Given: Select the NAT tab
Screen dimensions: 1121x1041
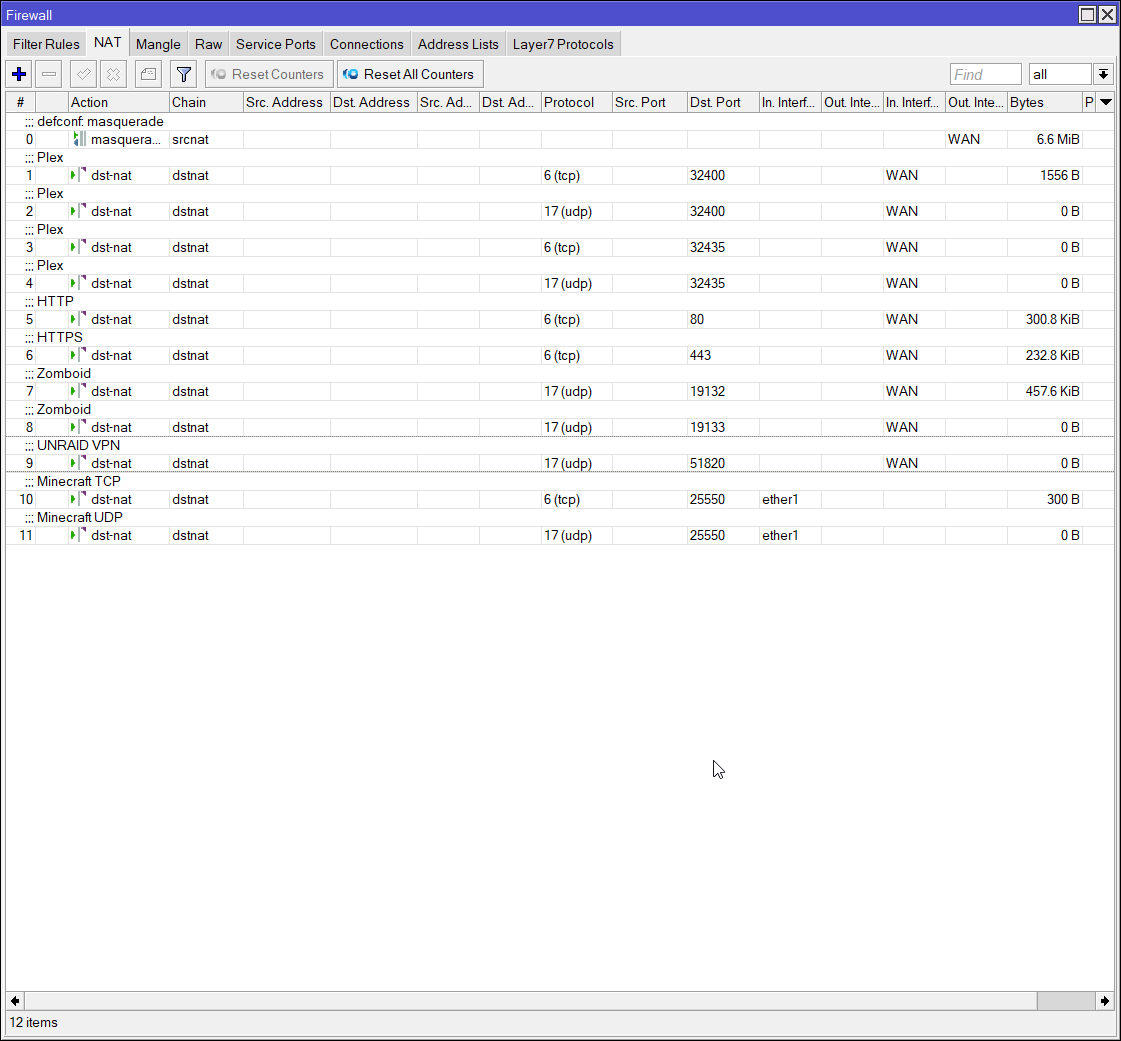Looking at the screenshot, I should (x=108, y=42).
